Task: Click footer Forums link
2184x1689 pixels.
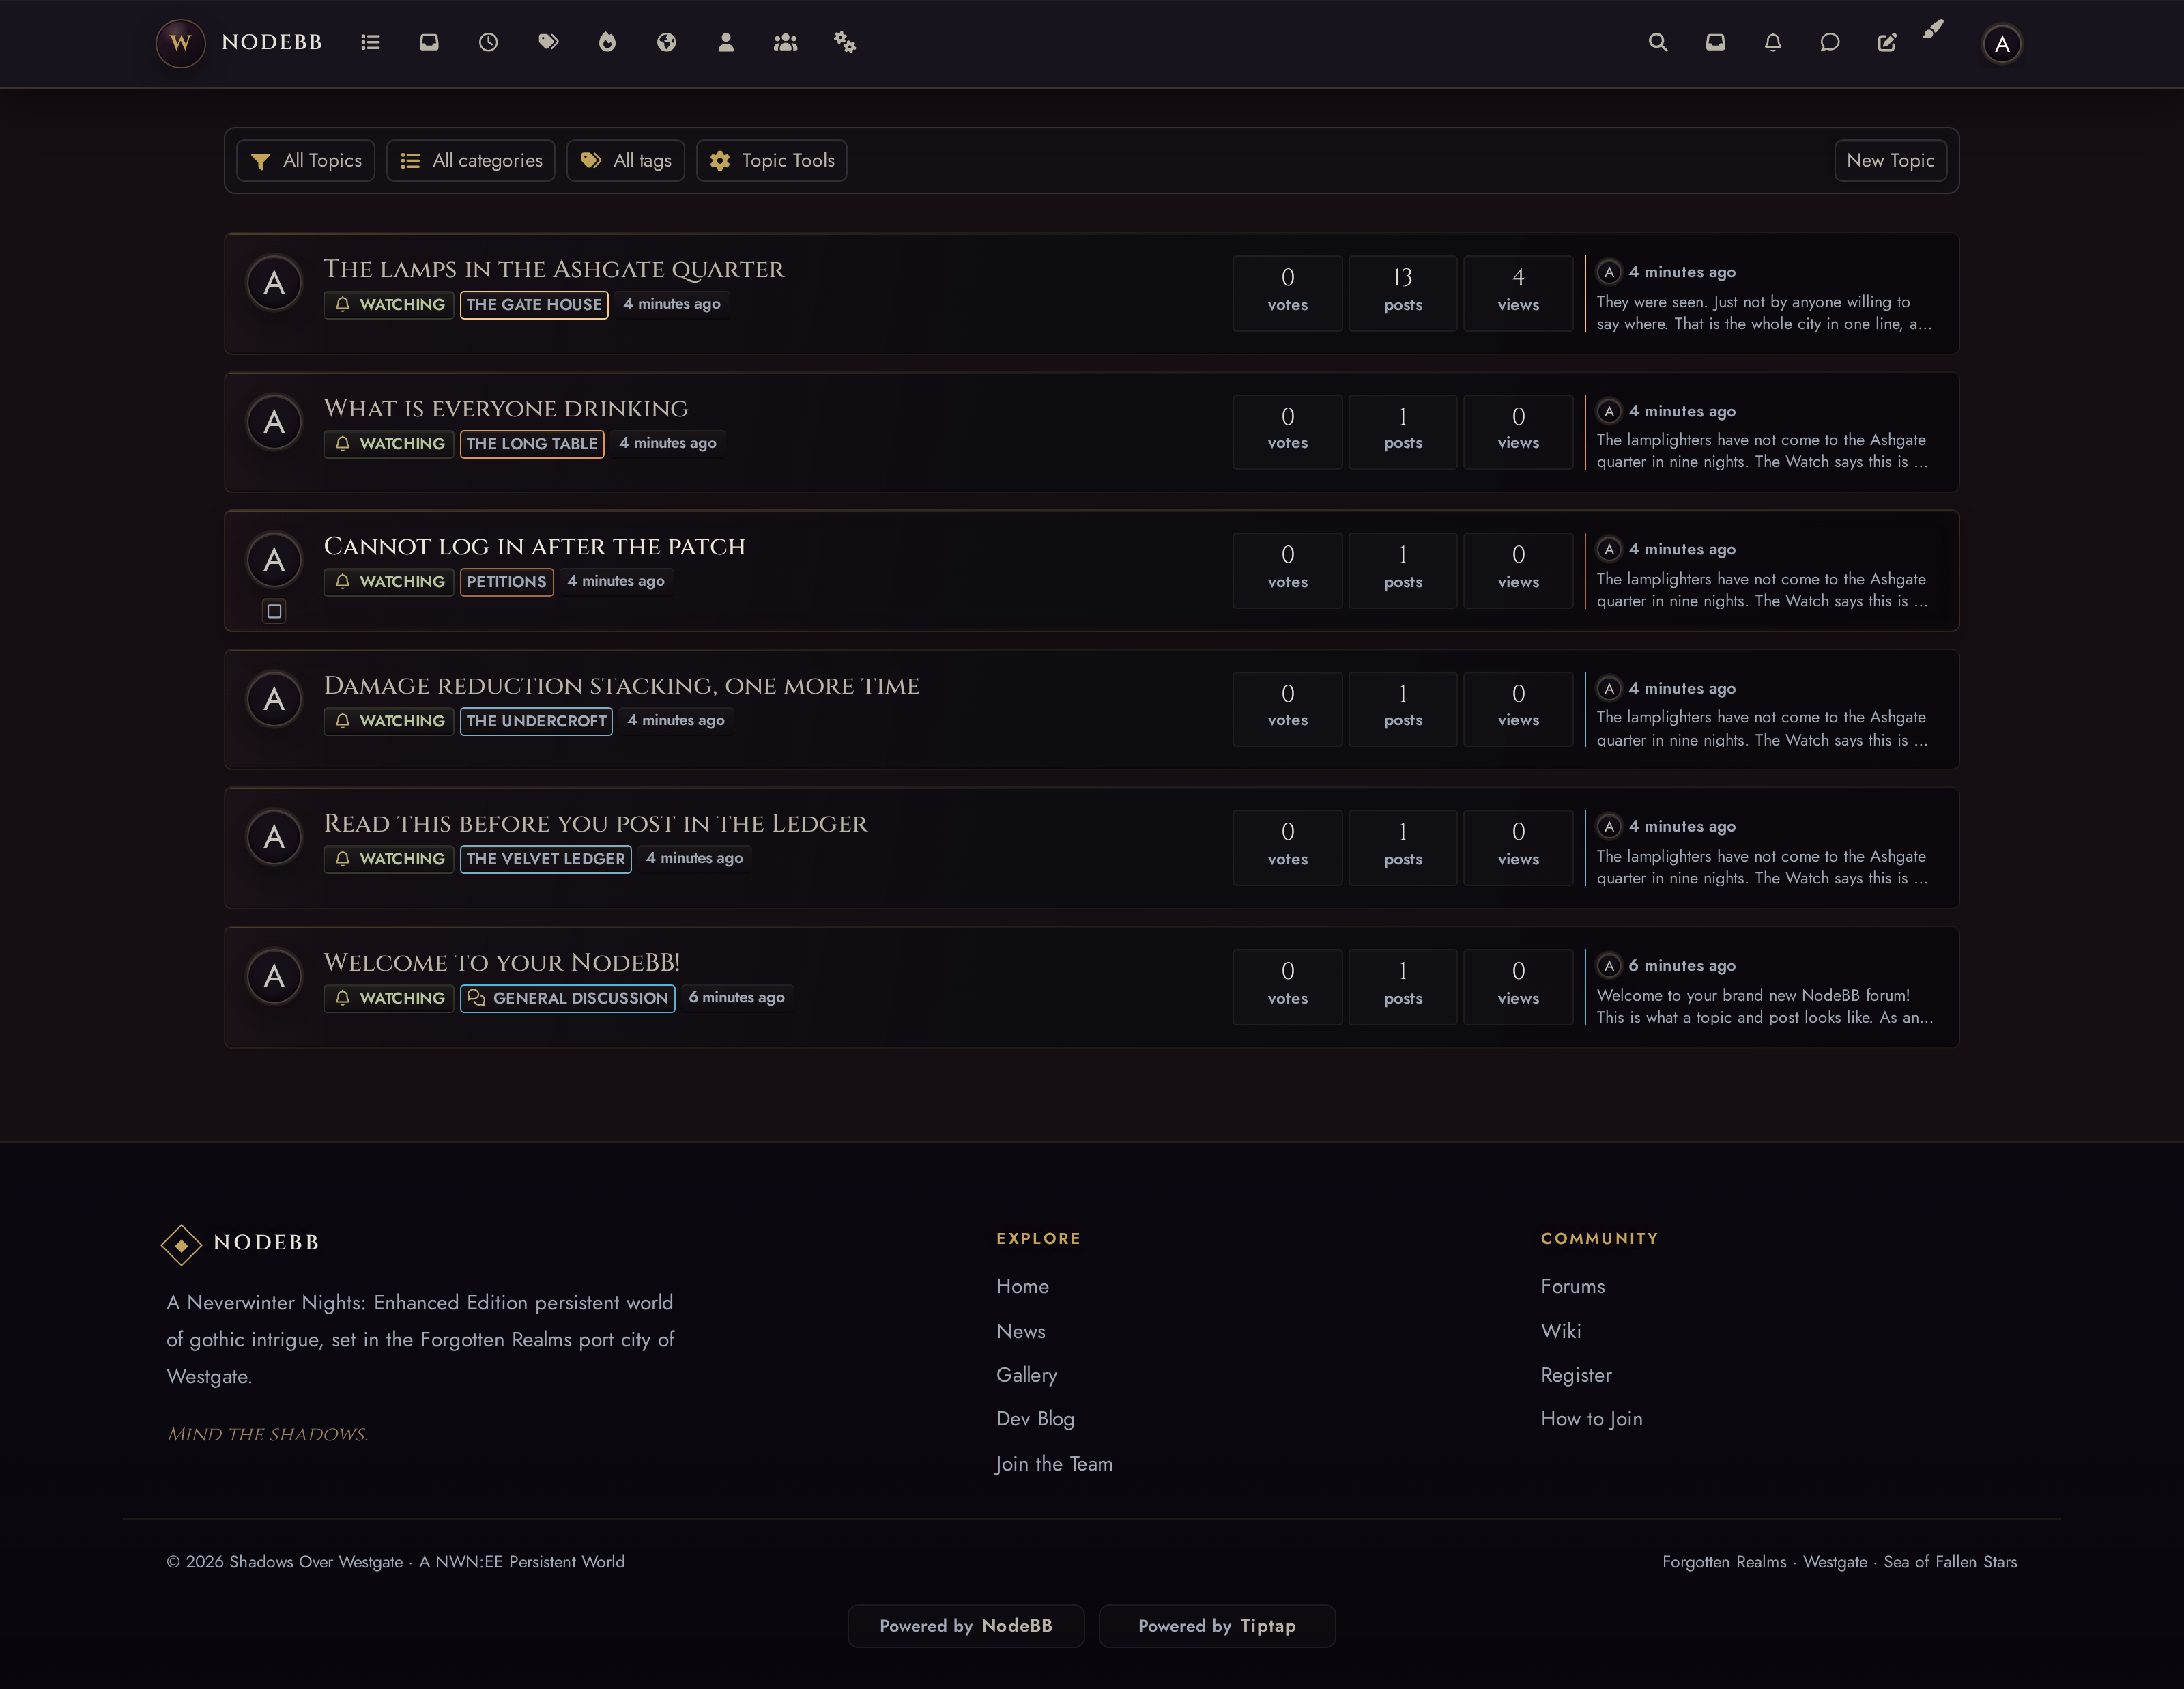Action: (1573, 1286)
